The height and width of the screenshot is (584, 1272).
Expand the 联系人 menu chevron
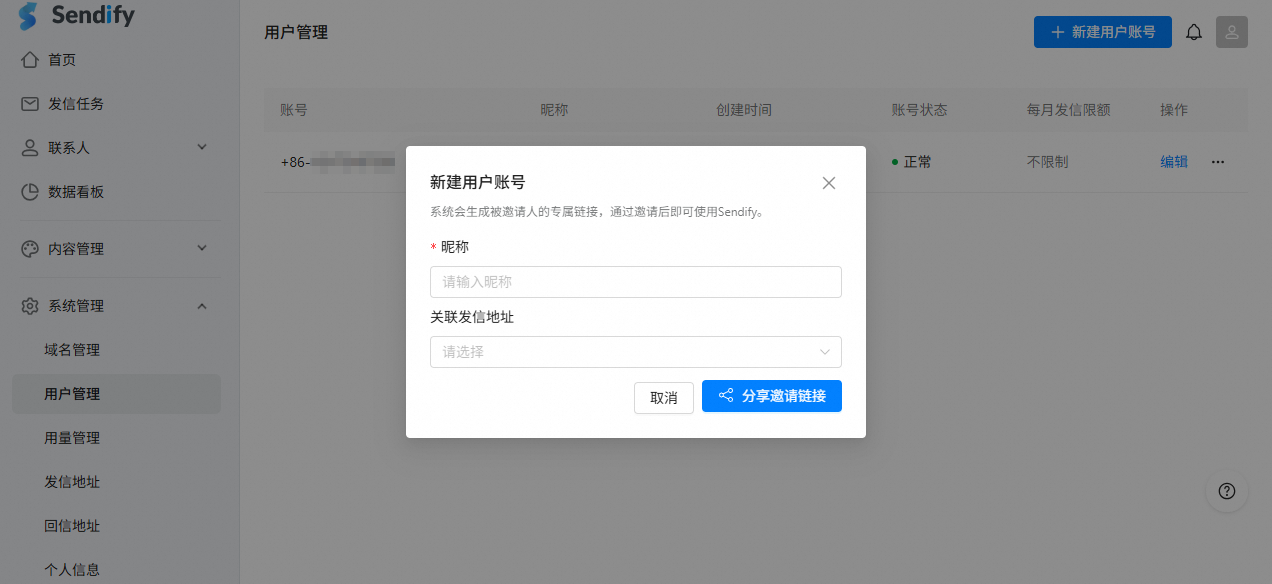click(x=202, y=148)
